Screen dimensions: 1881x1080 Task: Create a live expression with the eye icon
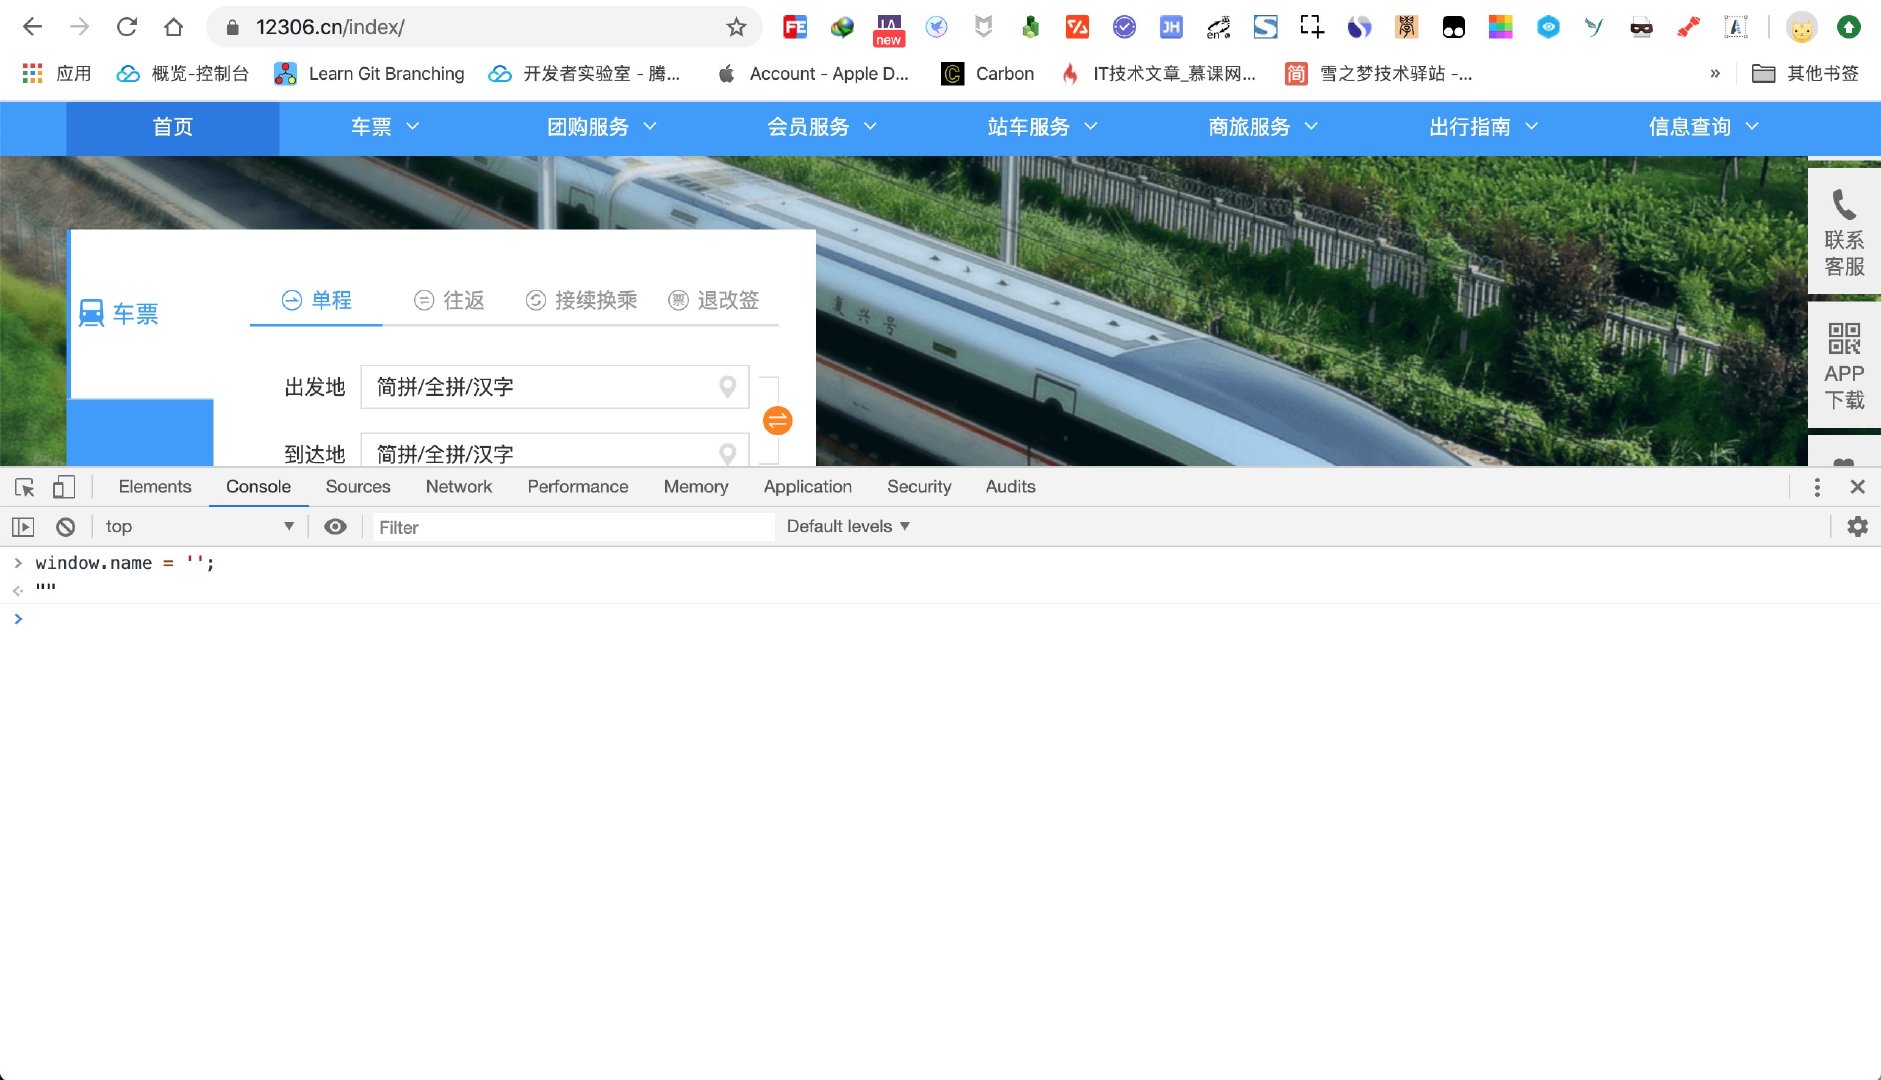(x=335, y=526)
